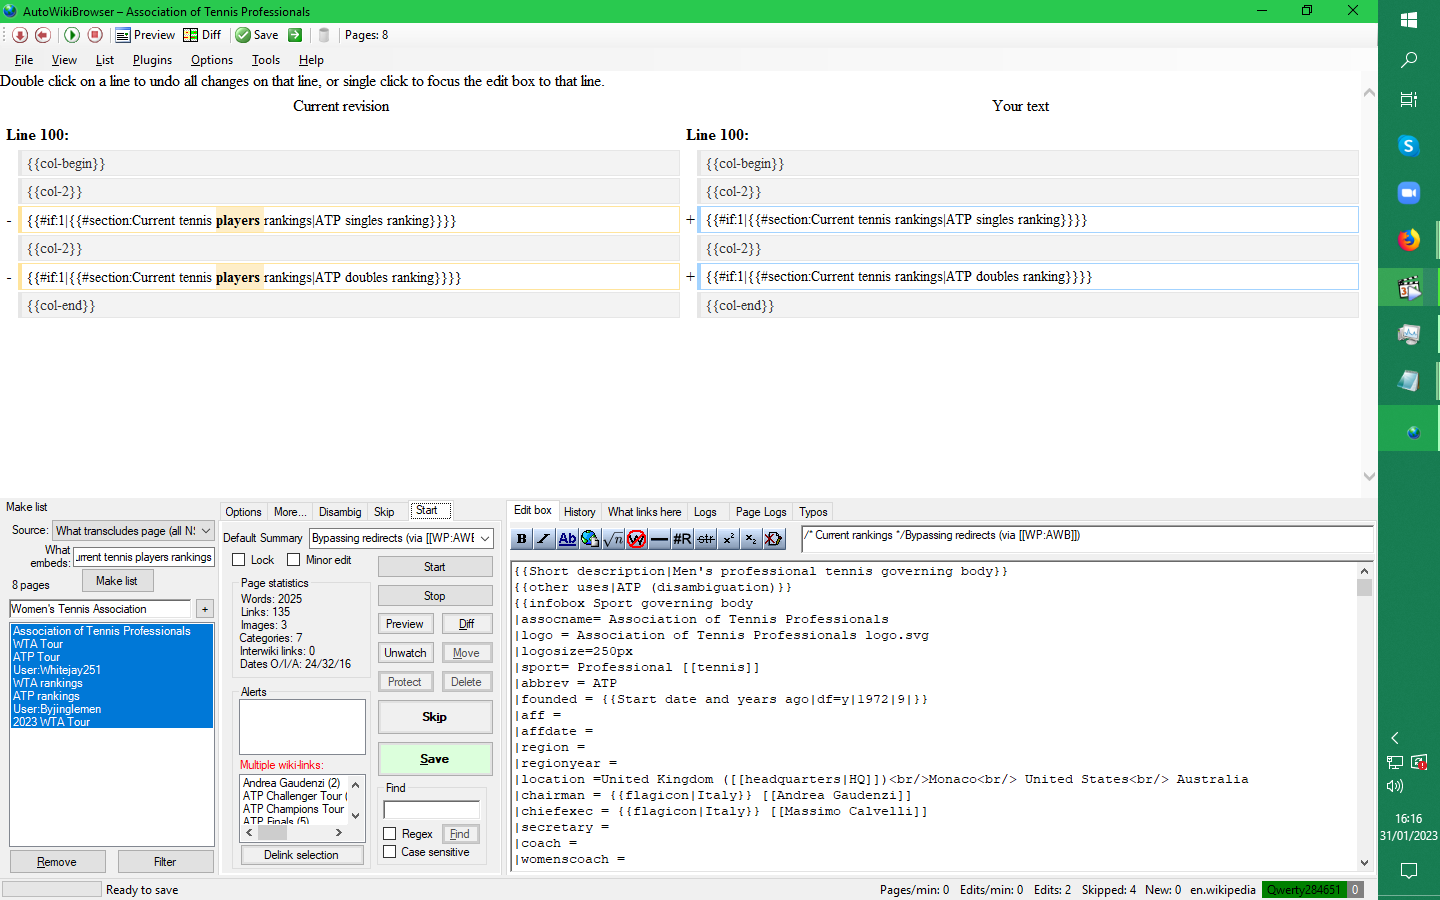Click the Preview toolbar icon

click(x=145, y=35)
